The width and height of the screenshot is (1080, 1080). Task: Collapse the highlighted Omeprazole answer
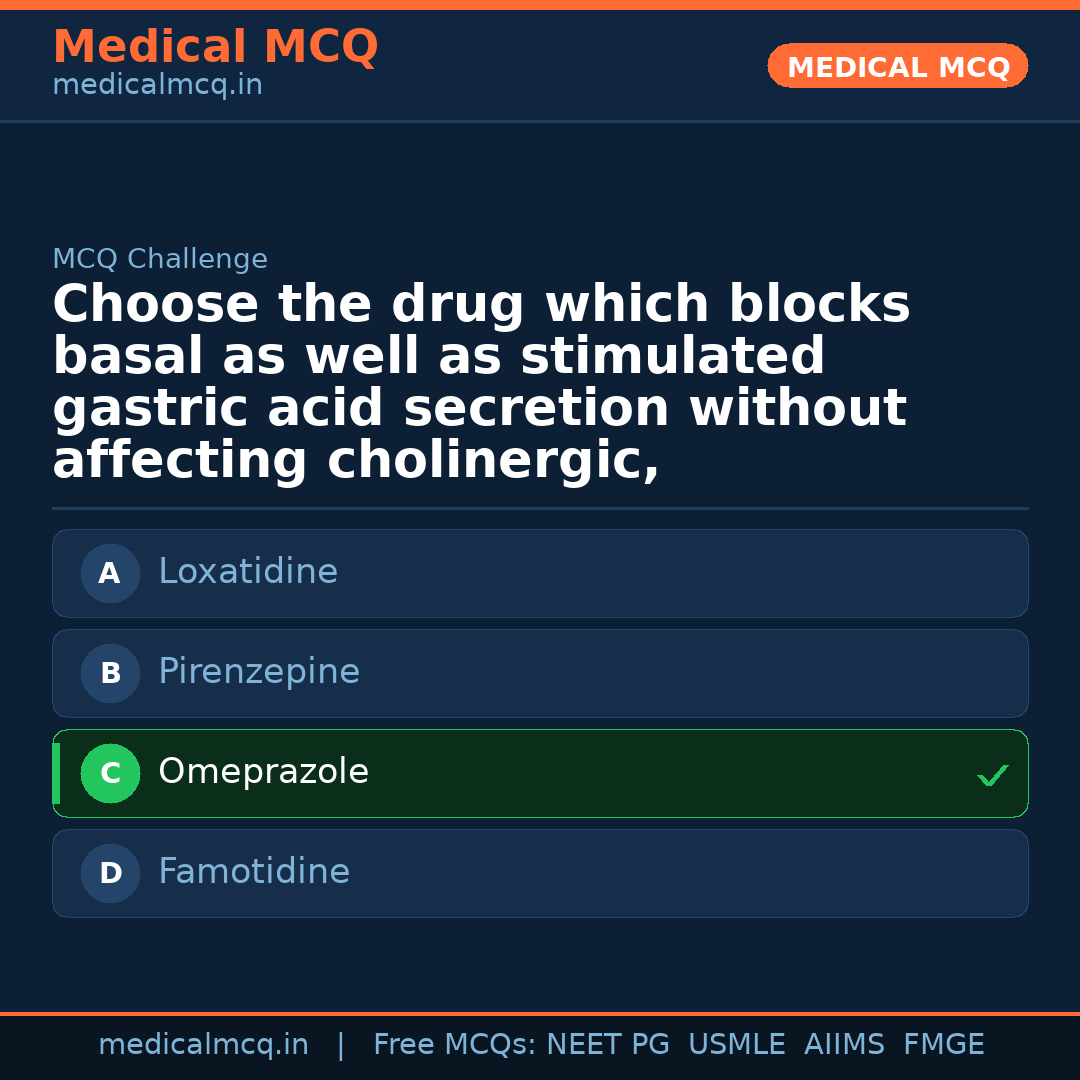click(x=540, y=773)
